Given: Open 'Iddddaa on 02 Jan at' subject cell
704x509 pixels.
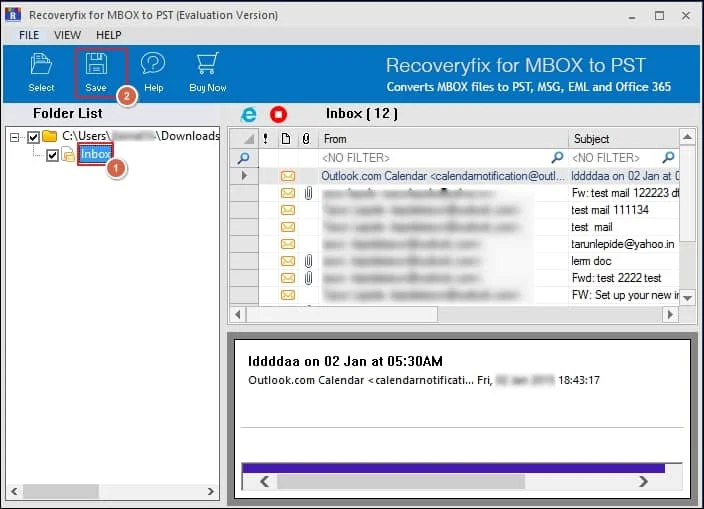Looking at the screenshot, I should [624, 176].
